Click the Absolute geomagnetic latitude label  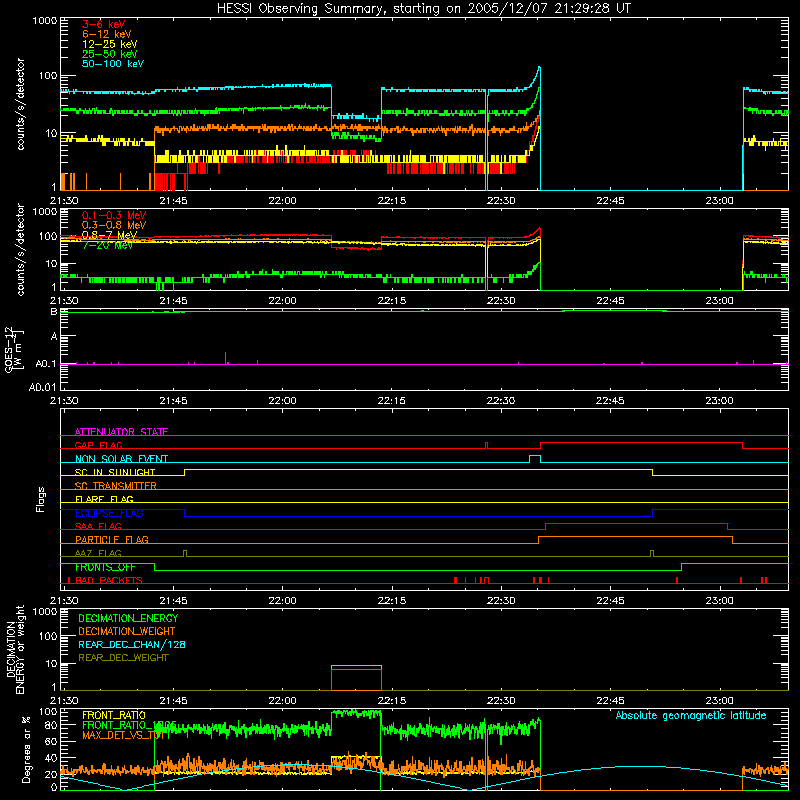pyautogui.click(x=691, y=715)
